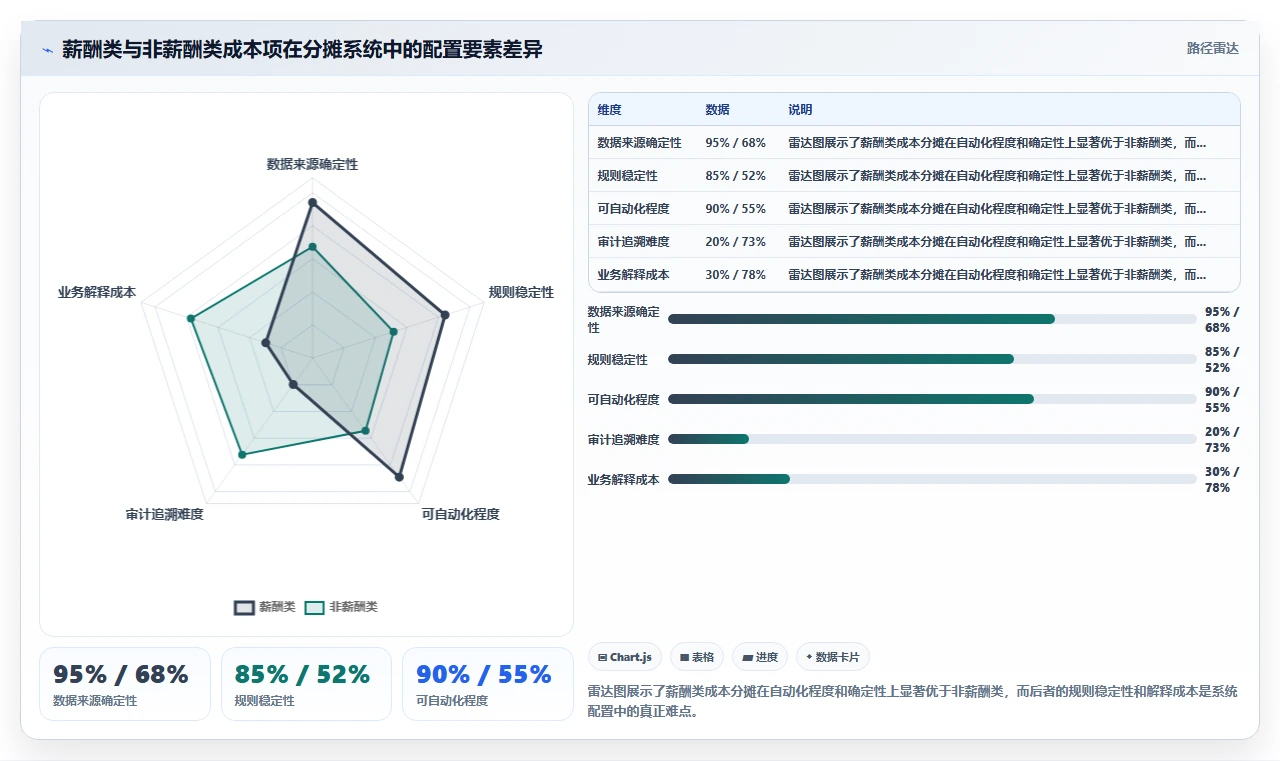Image resolution: width=1280 pixels, height=761 pixels.
Task: Select table row 审计追溯难度
Action: (x=914, y=242)
